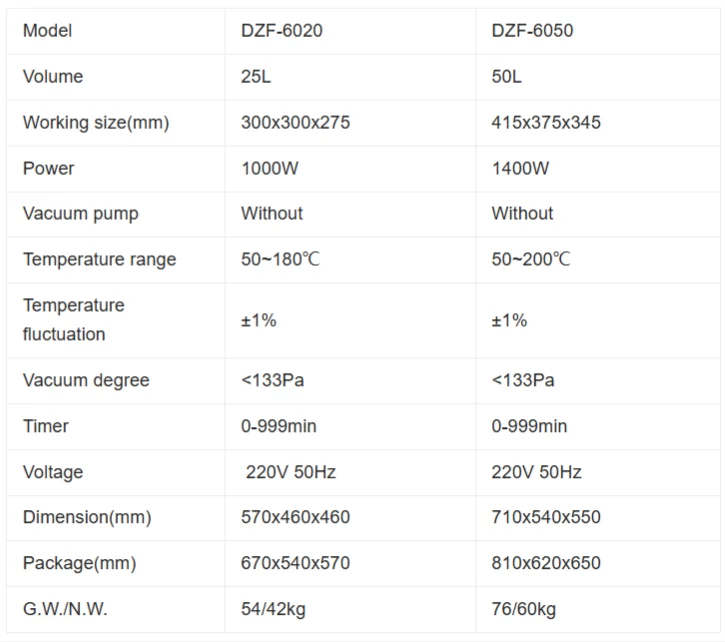This screenshot has width=725, height=642.
Task: Click the working size 300x300x275 value
Action: [295, 123]
